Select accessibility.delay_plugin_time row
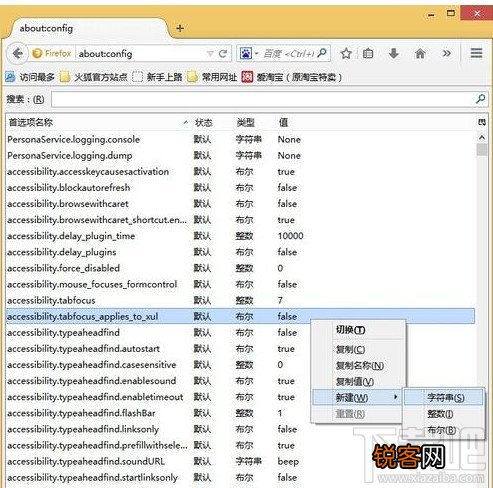The height and width of the screenshot is (488, 493). tap(240, 236)
